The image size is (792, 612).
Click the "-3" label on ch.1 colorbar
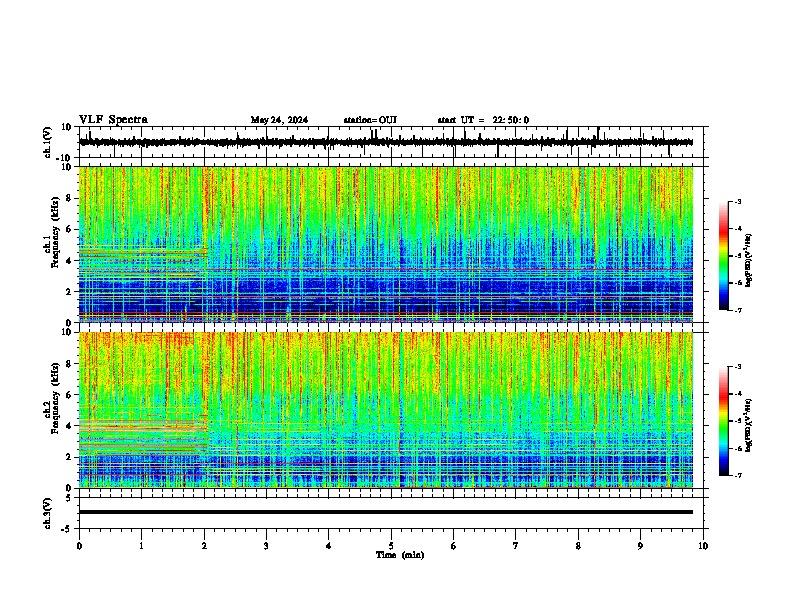738,201
